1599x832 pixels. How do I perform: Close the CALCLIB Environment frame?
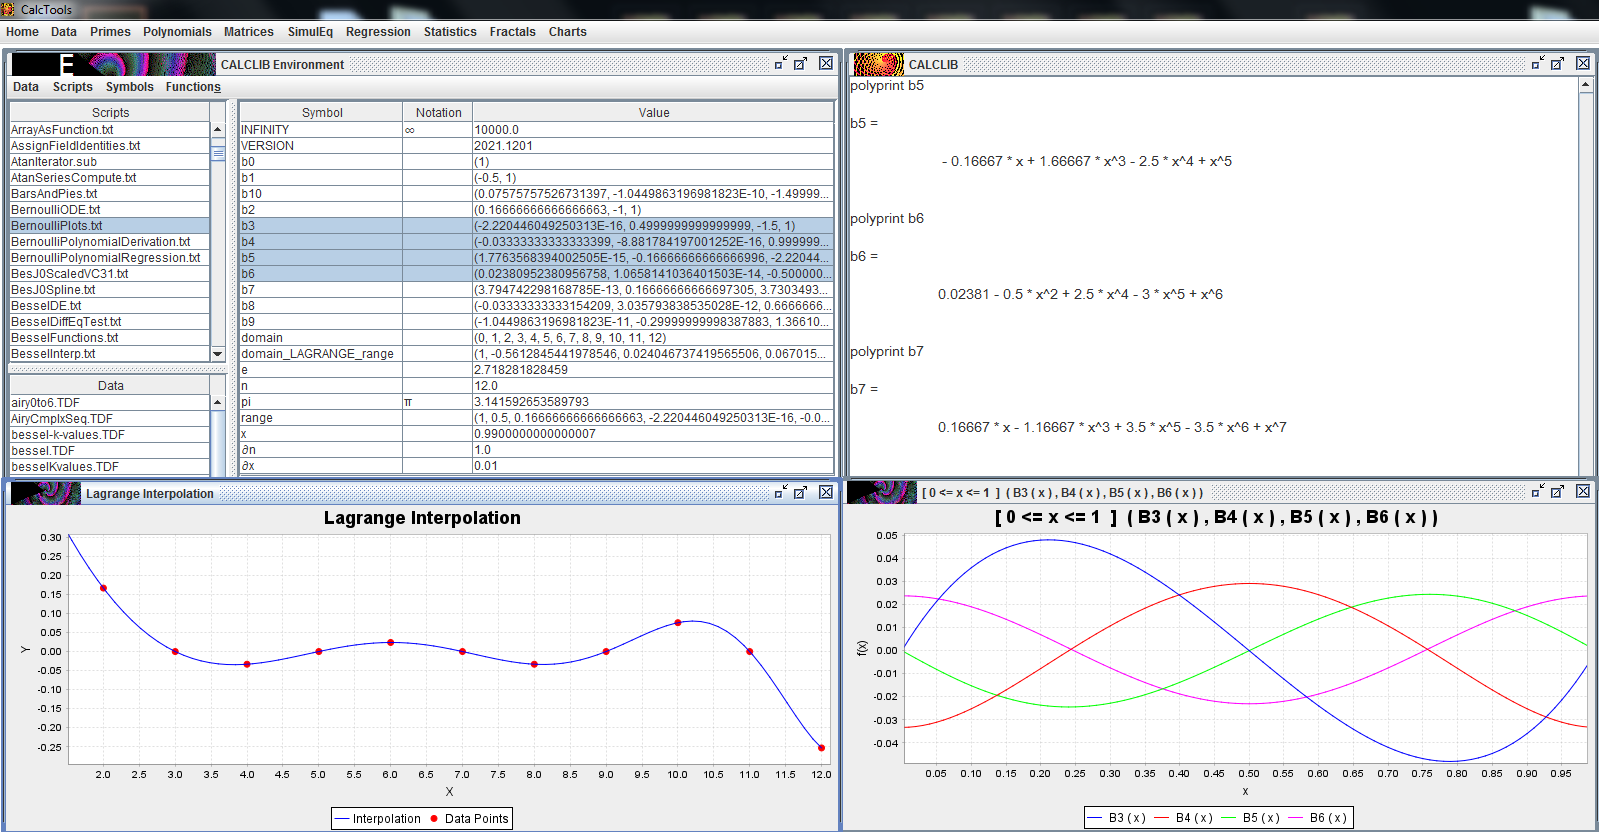click(x=826, y=63)
